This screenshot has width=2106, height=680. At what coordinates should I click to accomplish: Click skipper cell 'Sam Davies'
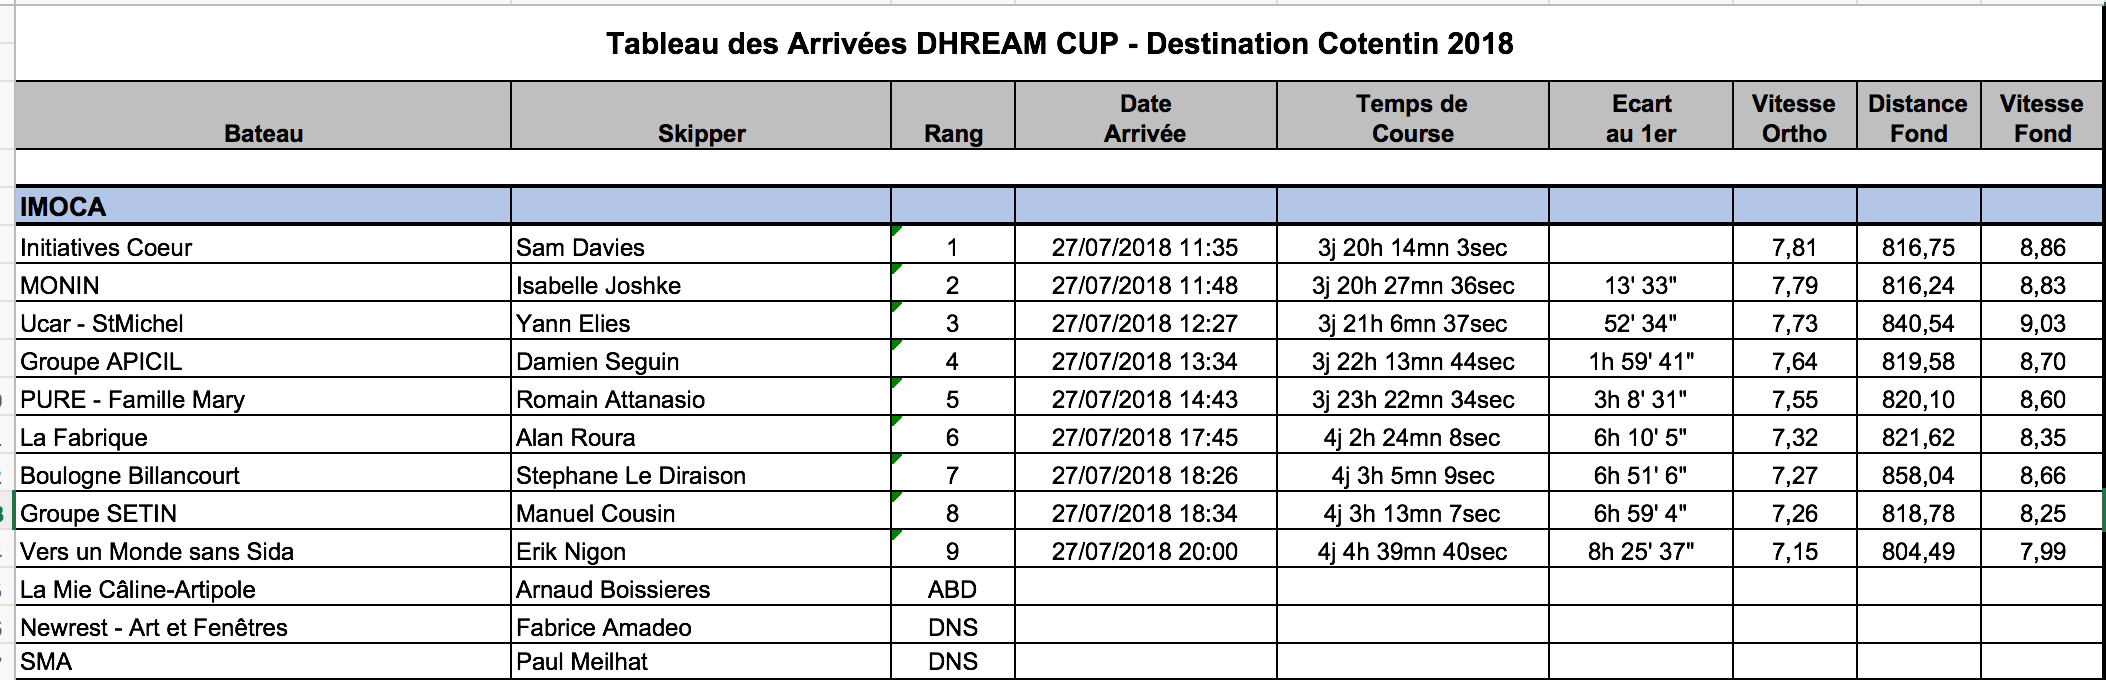click(x=580, y=247)
